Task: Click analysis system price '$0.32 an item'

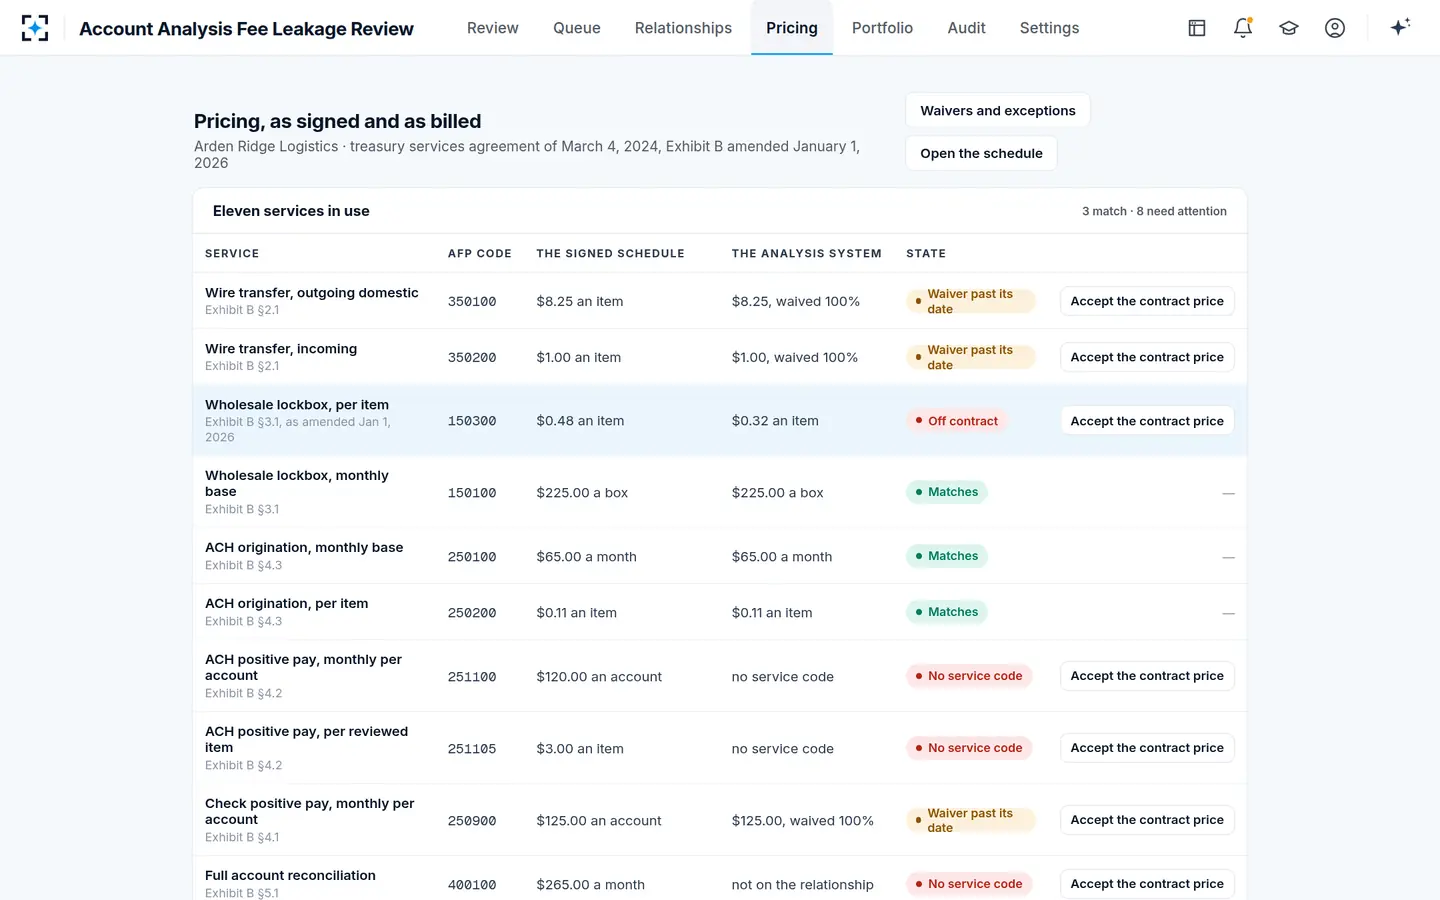Action: coord(775,421)
